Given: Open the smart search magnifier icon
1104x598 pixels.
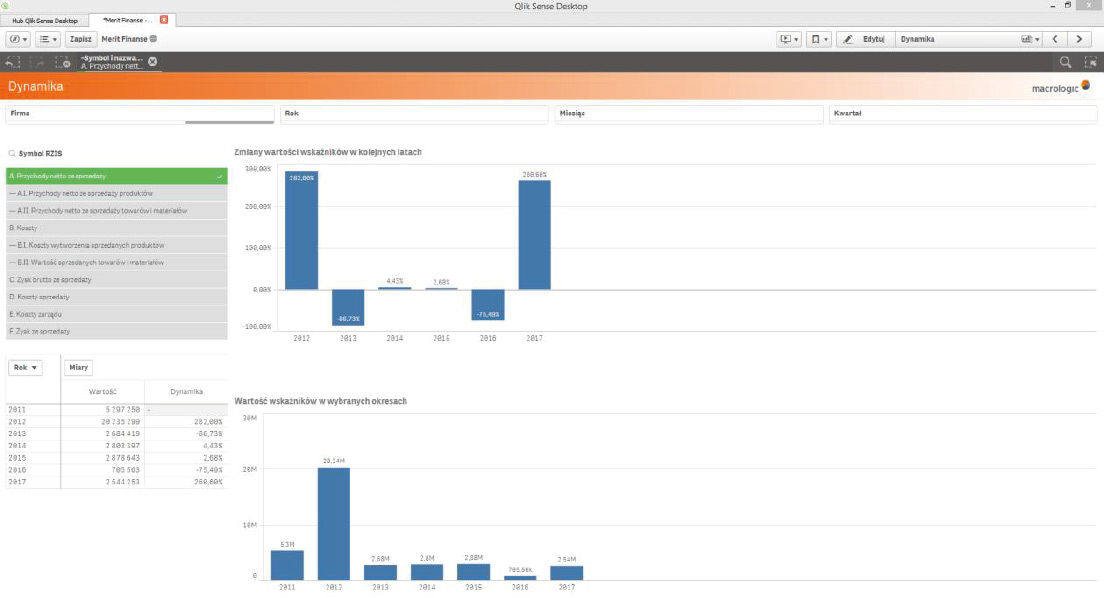Looking at the screenshot, I should click(x=1066, y=62).
